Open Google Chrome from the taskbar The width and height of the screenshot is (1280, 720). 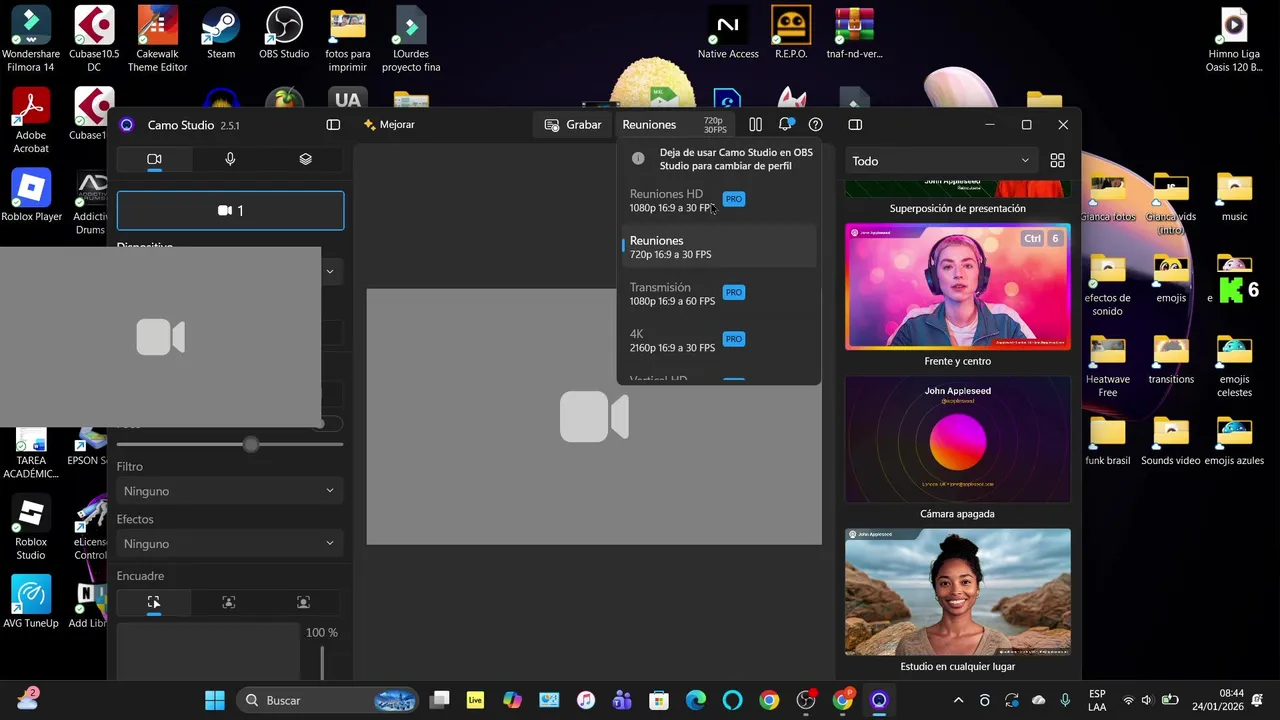click(x=769, y=700)
